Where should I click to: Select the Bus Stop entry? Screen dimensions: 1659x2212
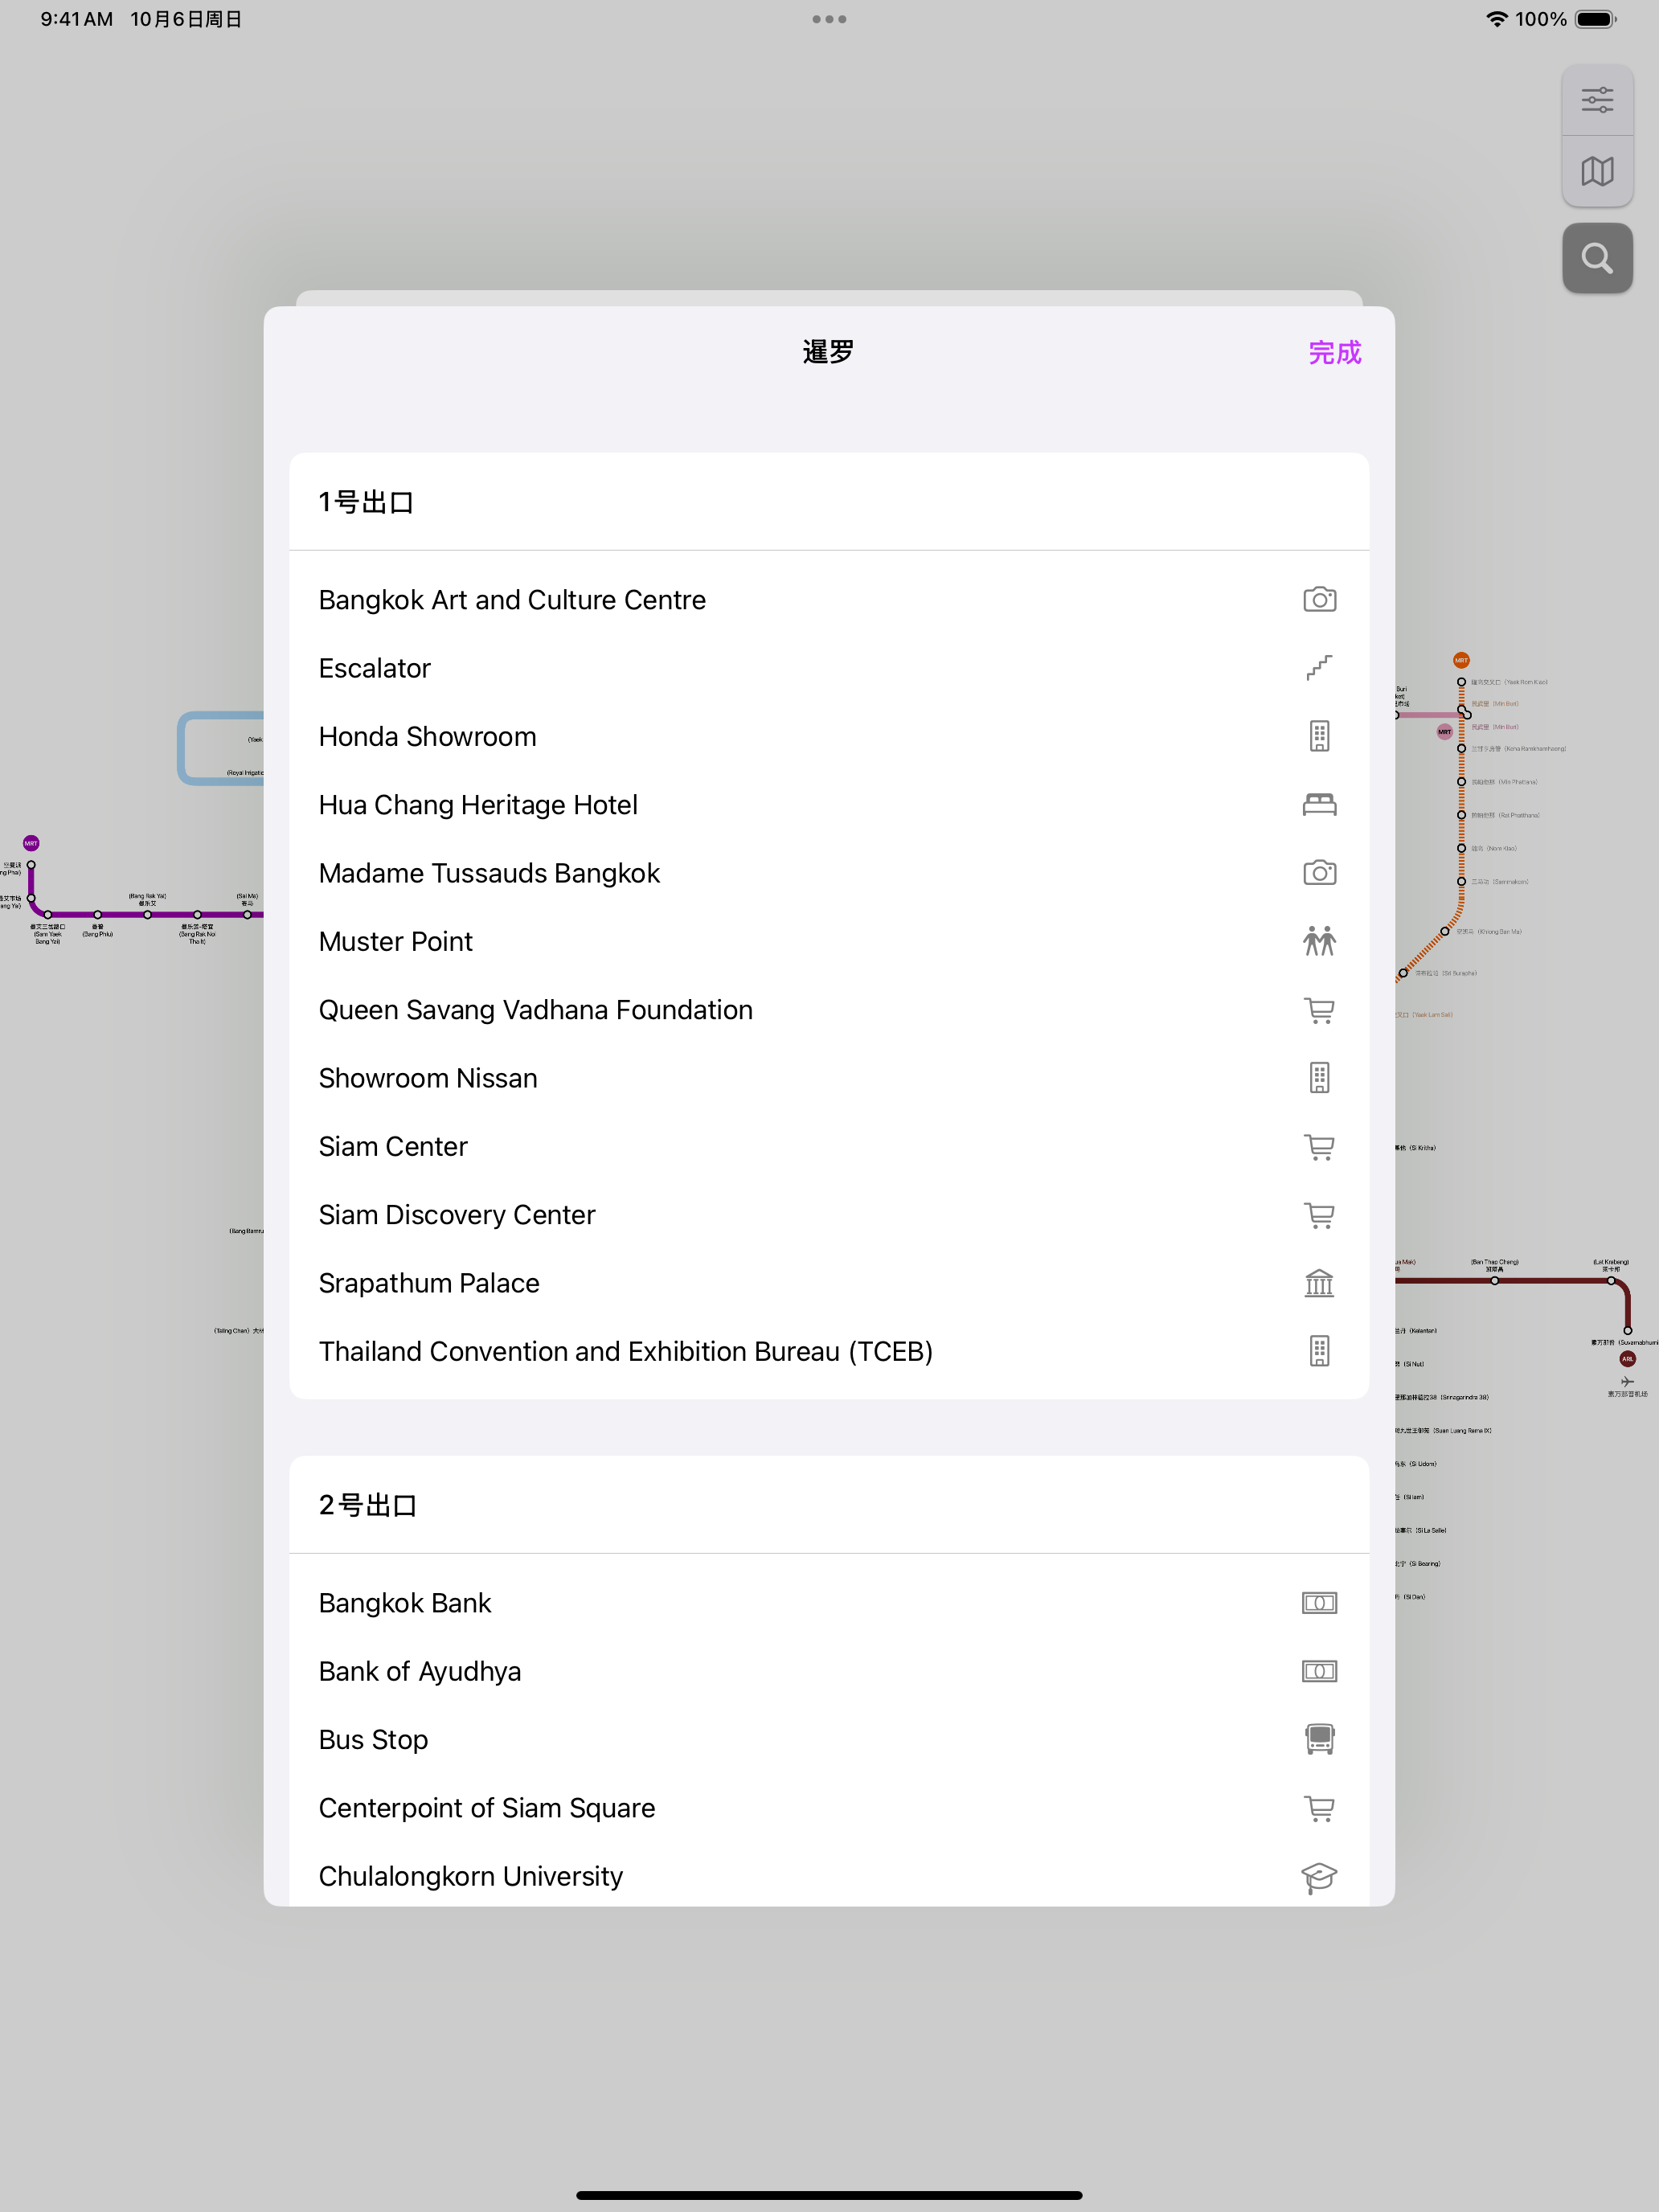[x=829, y=1739]
